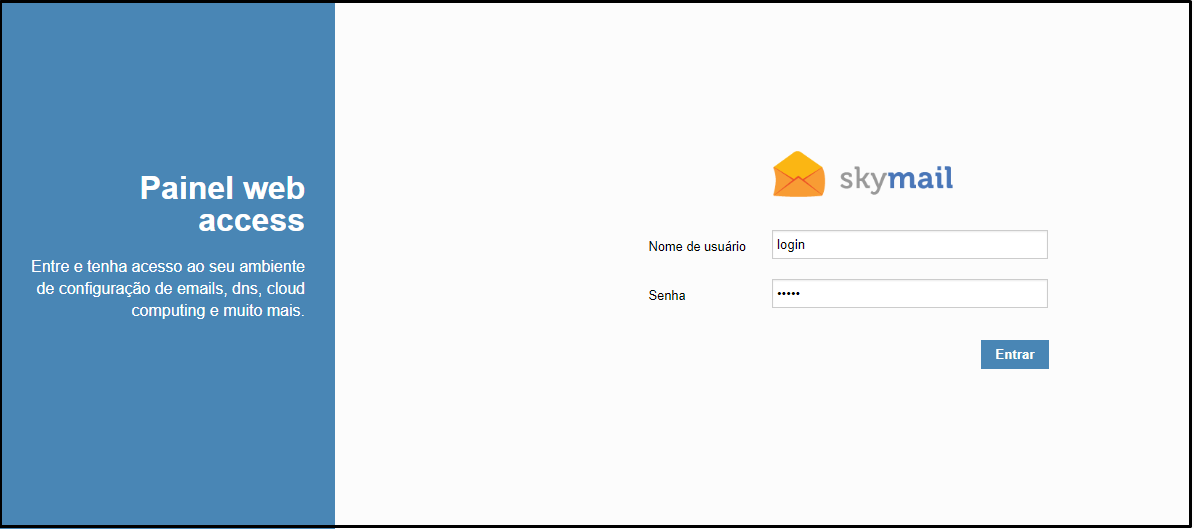Focus the Senha password field
Viewport: 1194px width, 529px height.
point(909,294)
